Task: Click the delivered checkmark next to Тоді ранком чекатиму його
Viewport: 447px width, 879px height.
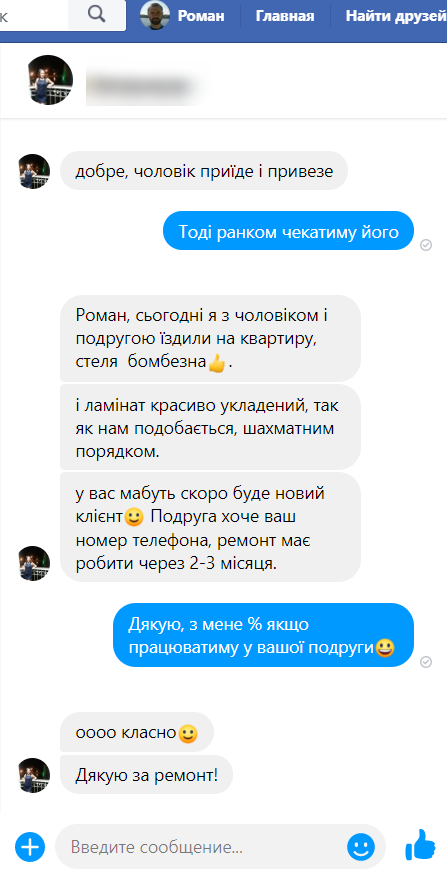Action: [x=426, y=245]
